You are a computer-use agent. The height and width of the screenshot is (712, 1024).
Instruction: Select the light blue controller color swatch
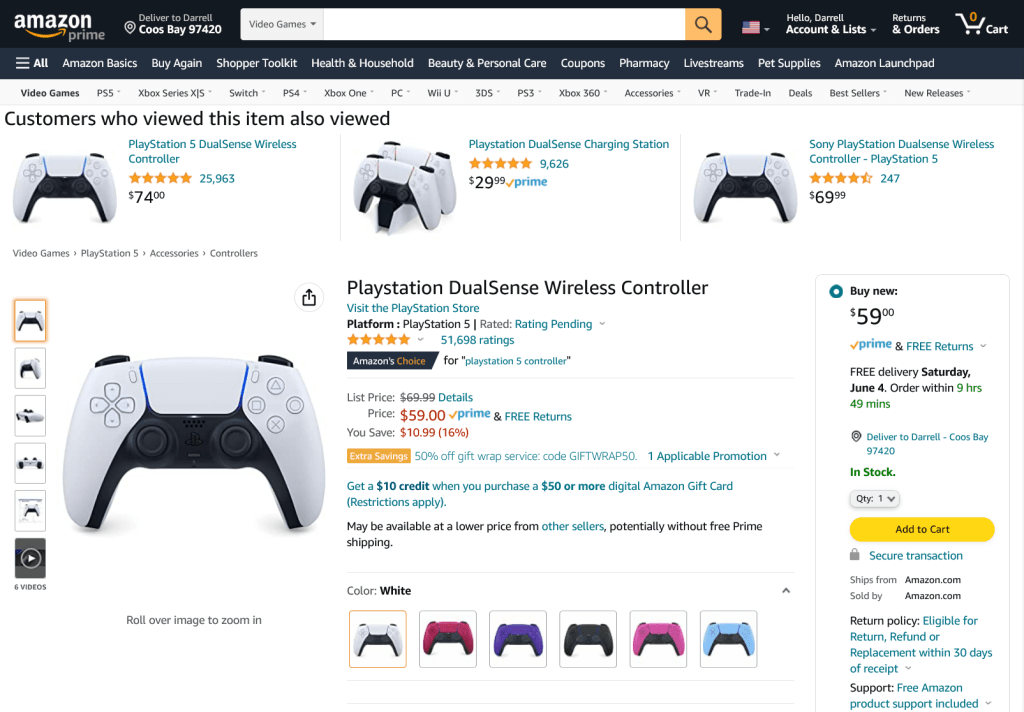click(728, 638)
